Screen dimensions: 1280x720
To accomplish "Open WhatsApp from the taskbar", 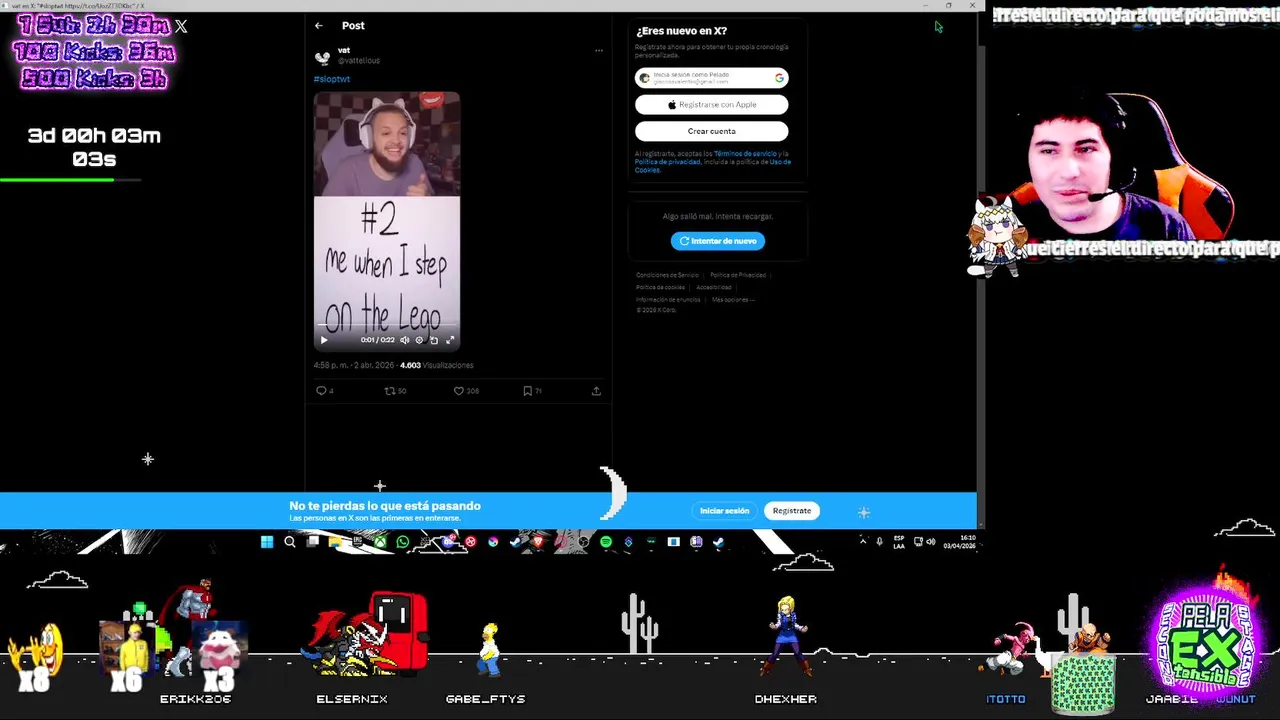I will click(403, 542).
